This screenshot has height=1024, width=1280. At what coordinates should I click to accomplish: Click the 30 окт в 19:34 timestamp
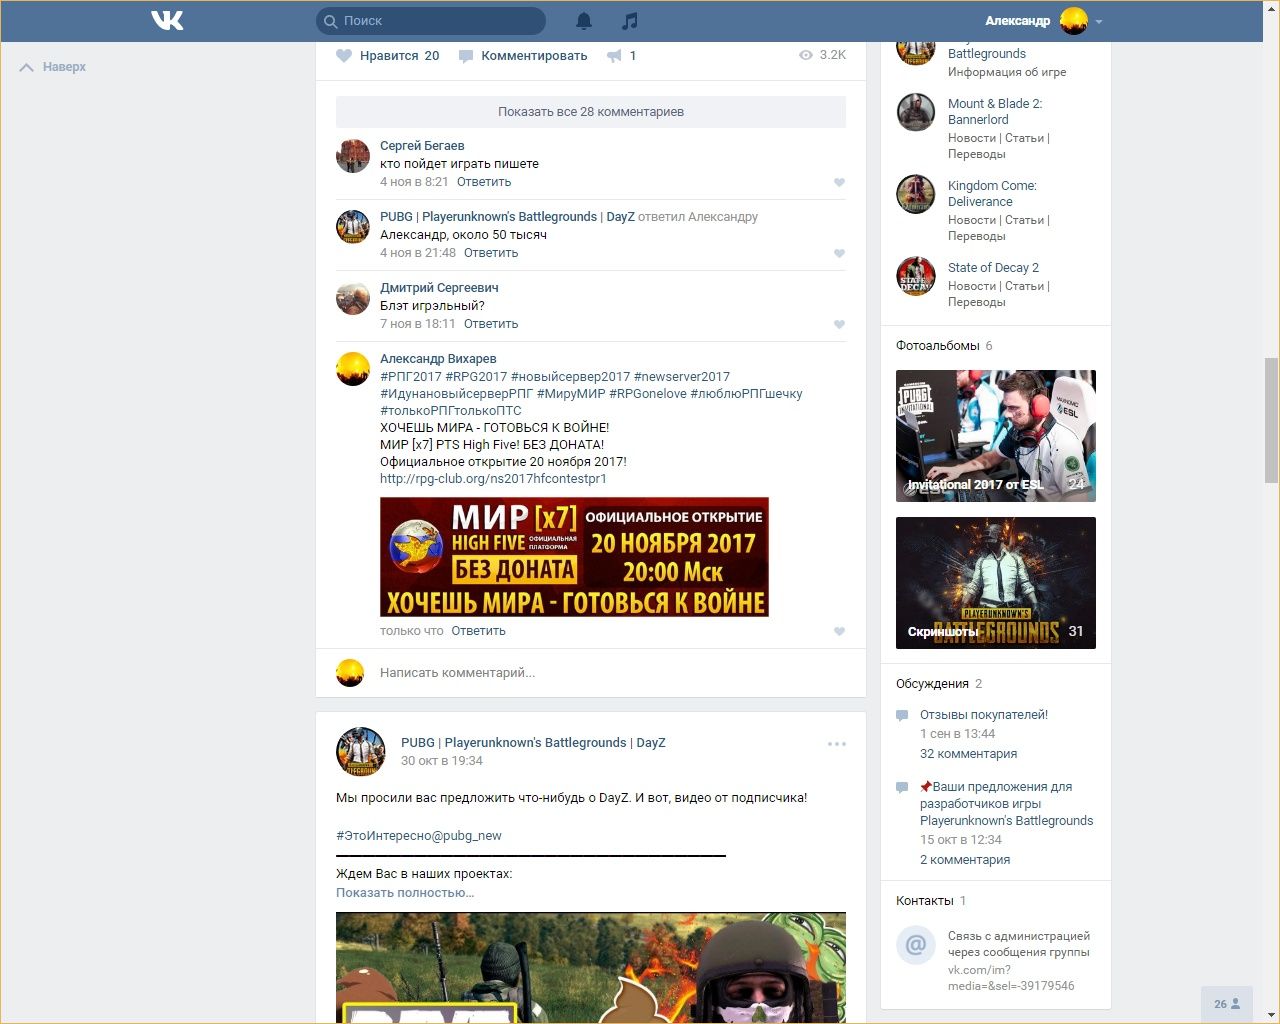pos(442,761)
